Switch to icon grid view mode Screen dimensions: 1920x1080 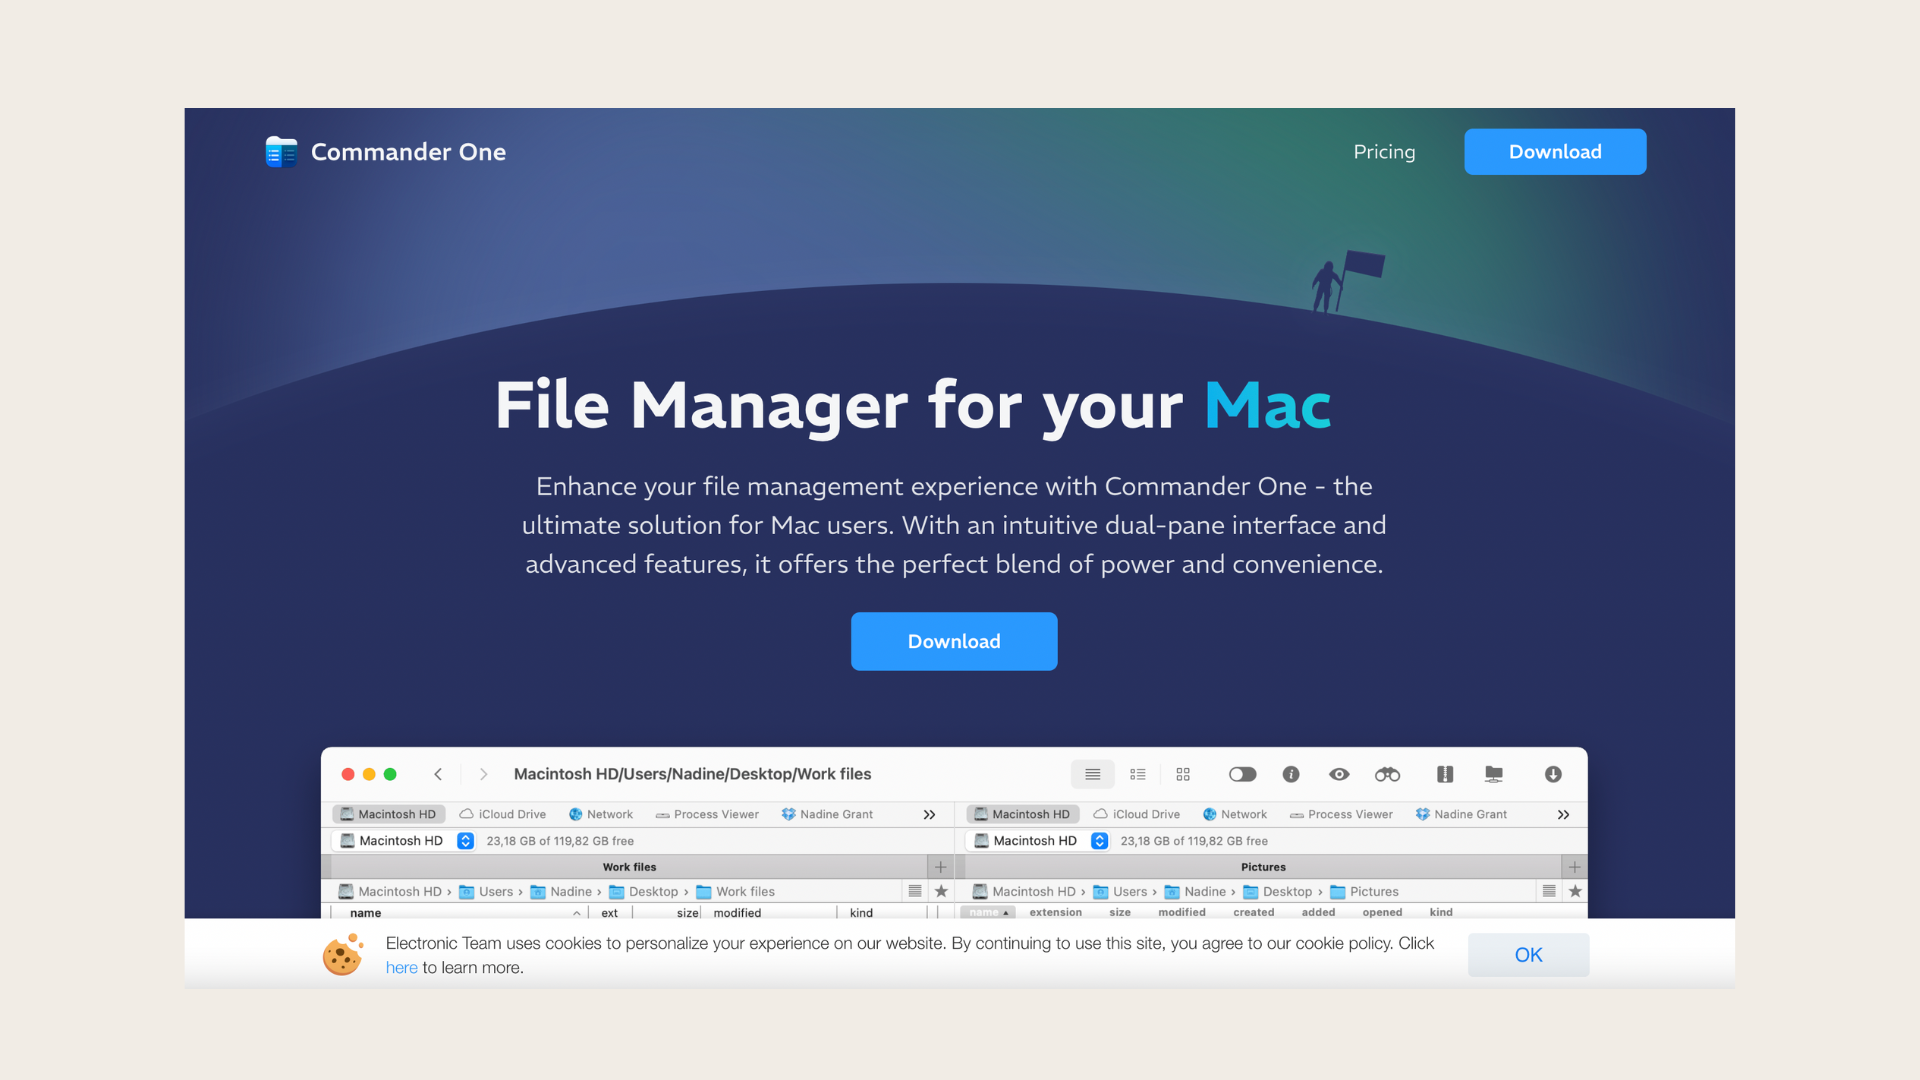click(1183, 774)
